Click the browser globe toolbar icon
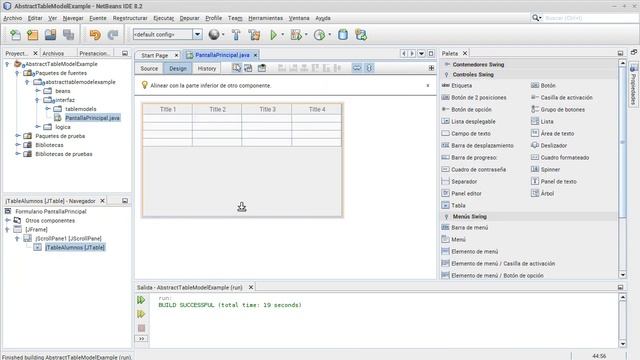This screenshot has height=360, width=640. pyautogui.click(x=213, y=35)
